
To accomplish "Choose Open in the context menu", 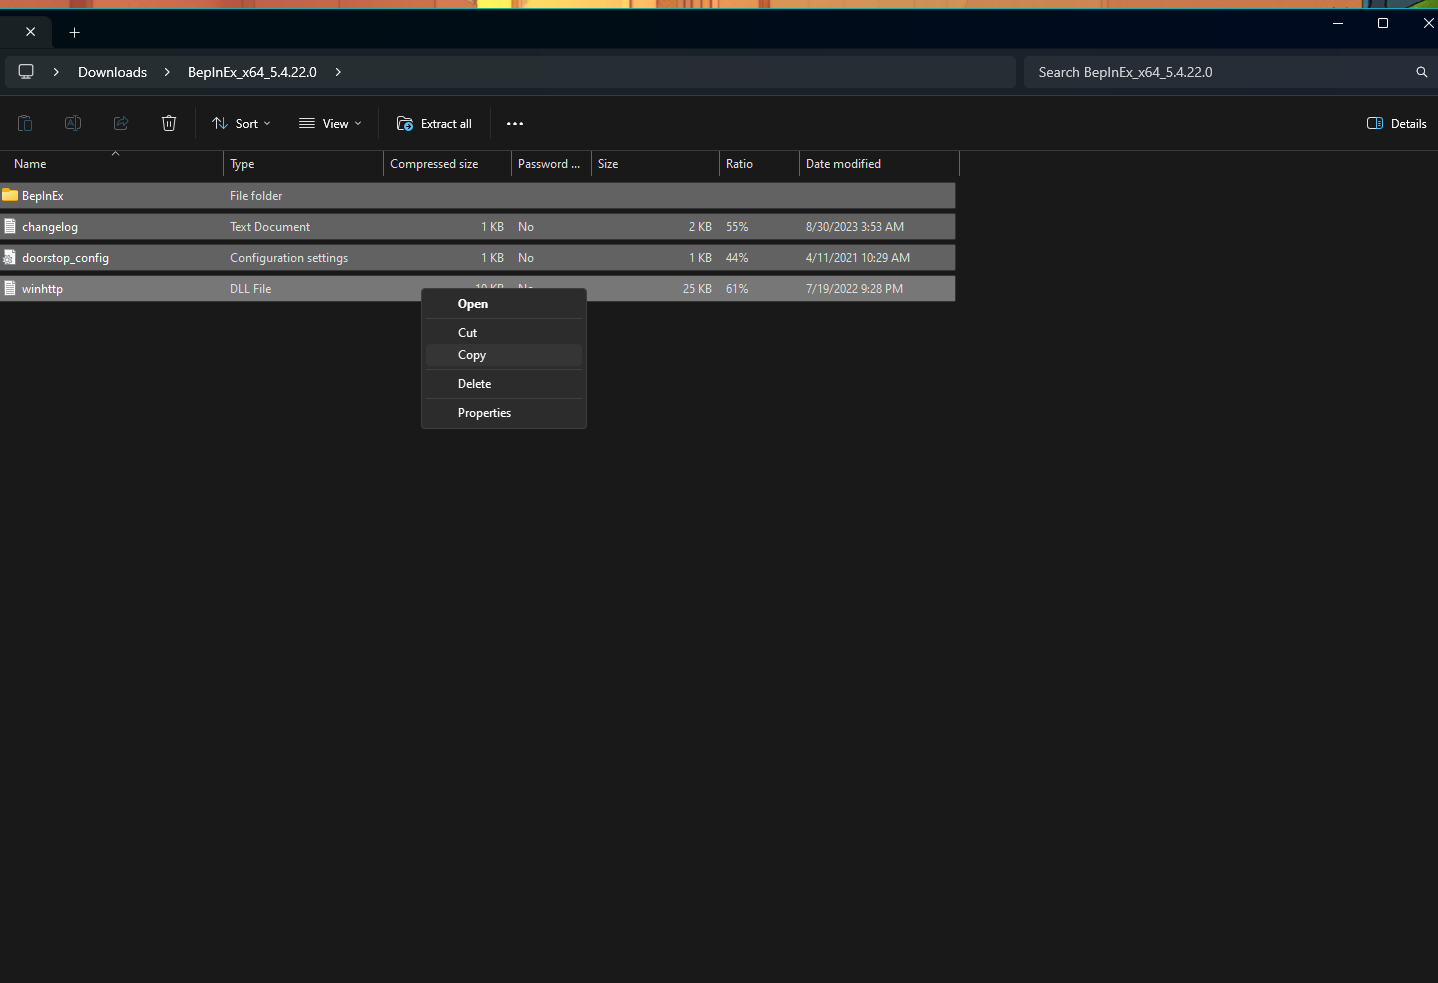I will point(504,304).
